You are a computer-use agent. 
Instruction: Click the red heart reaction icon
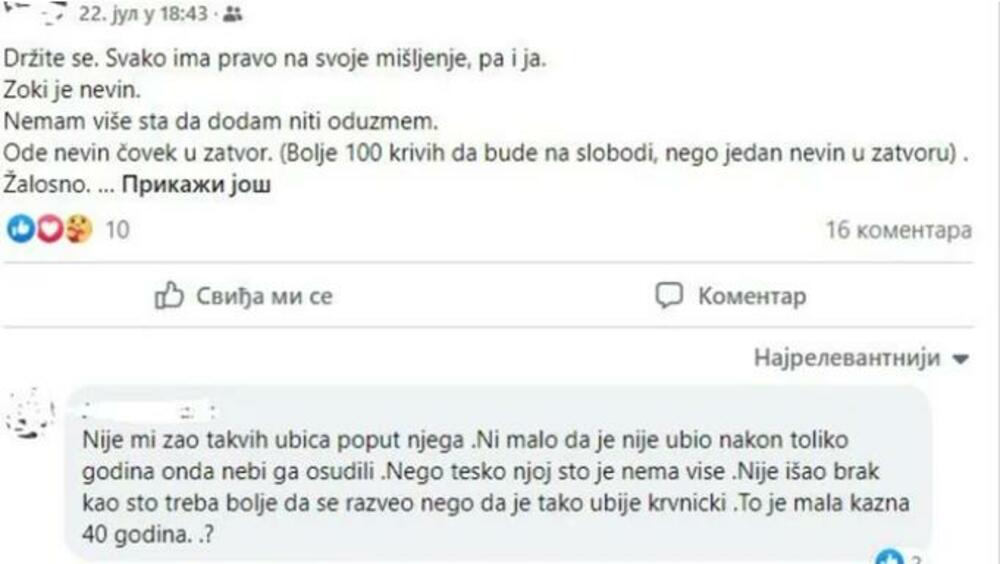click(49, 229)
